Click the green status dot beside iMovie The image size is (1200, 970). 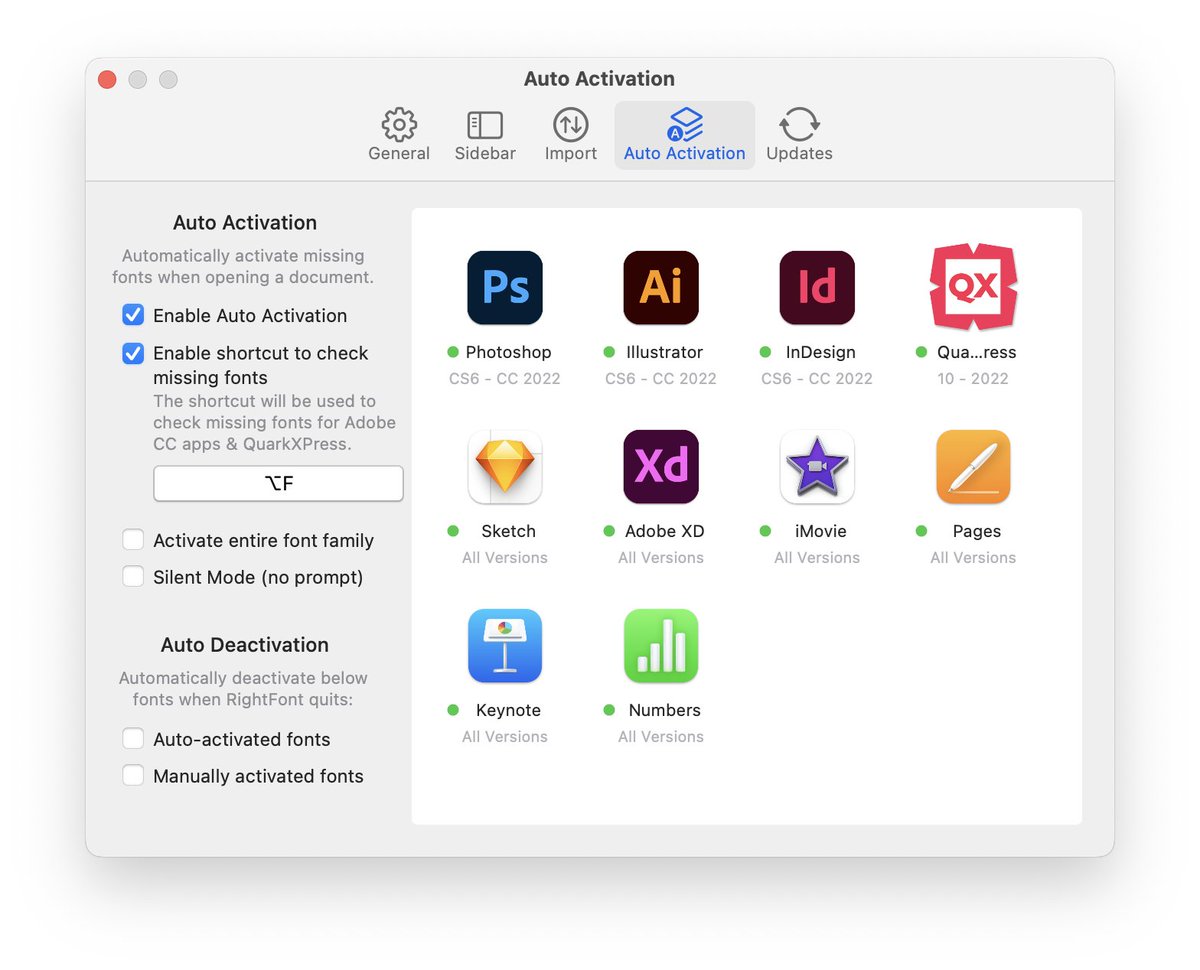tap(765, 531)
